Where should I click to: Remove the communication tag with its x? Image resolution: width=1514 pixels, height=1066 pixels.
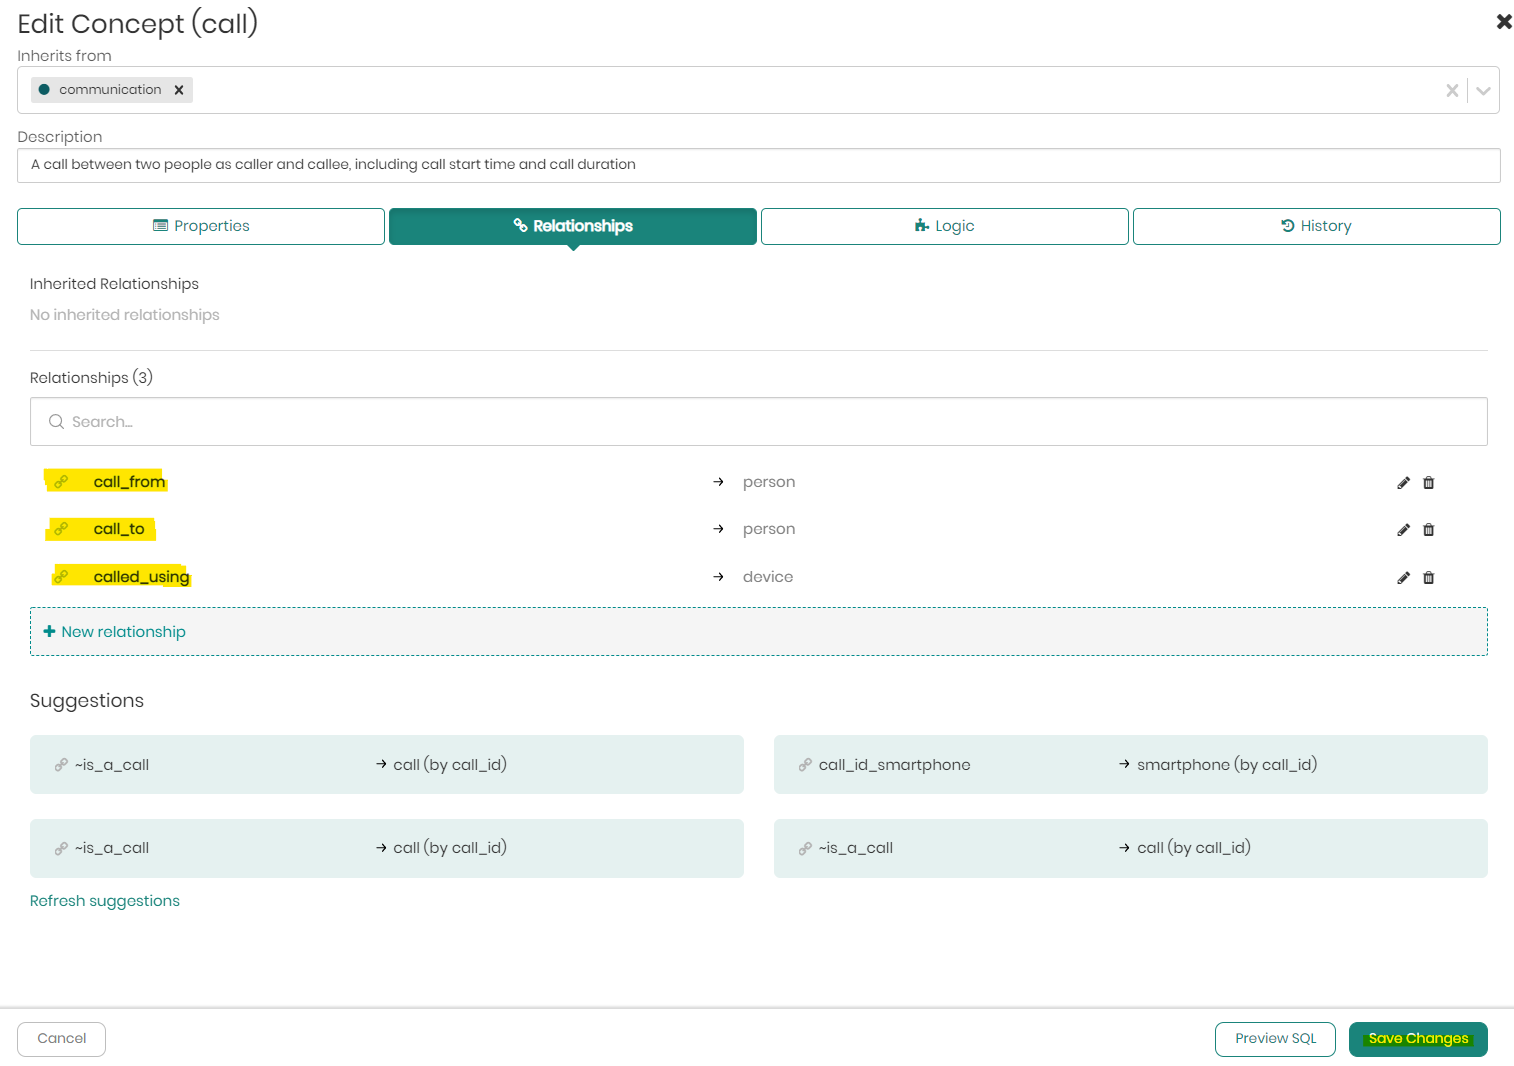[x=179, y=90]
